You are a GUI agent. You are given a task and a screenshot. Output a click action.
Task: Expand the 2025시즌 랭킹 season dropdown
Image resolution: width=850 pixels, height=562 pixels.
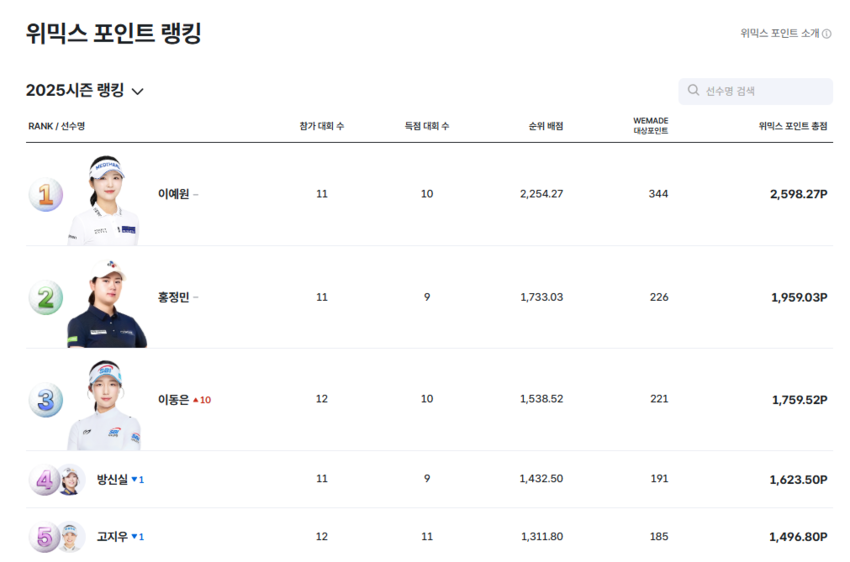[137, 91]
